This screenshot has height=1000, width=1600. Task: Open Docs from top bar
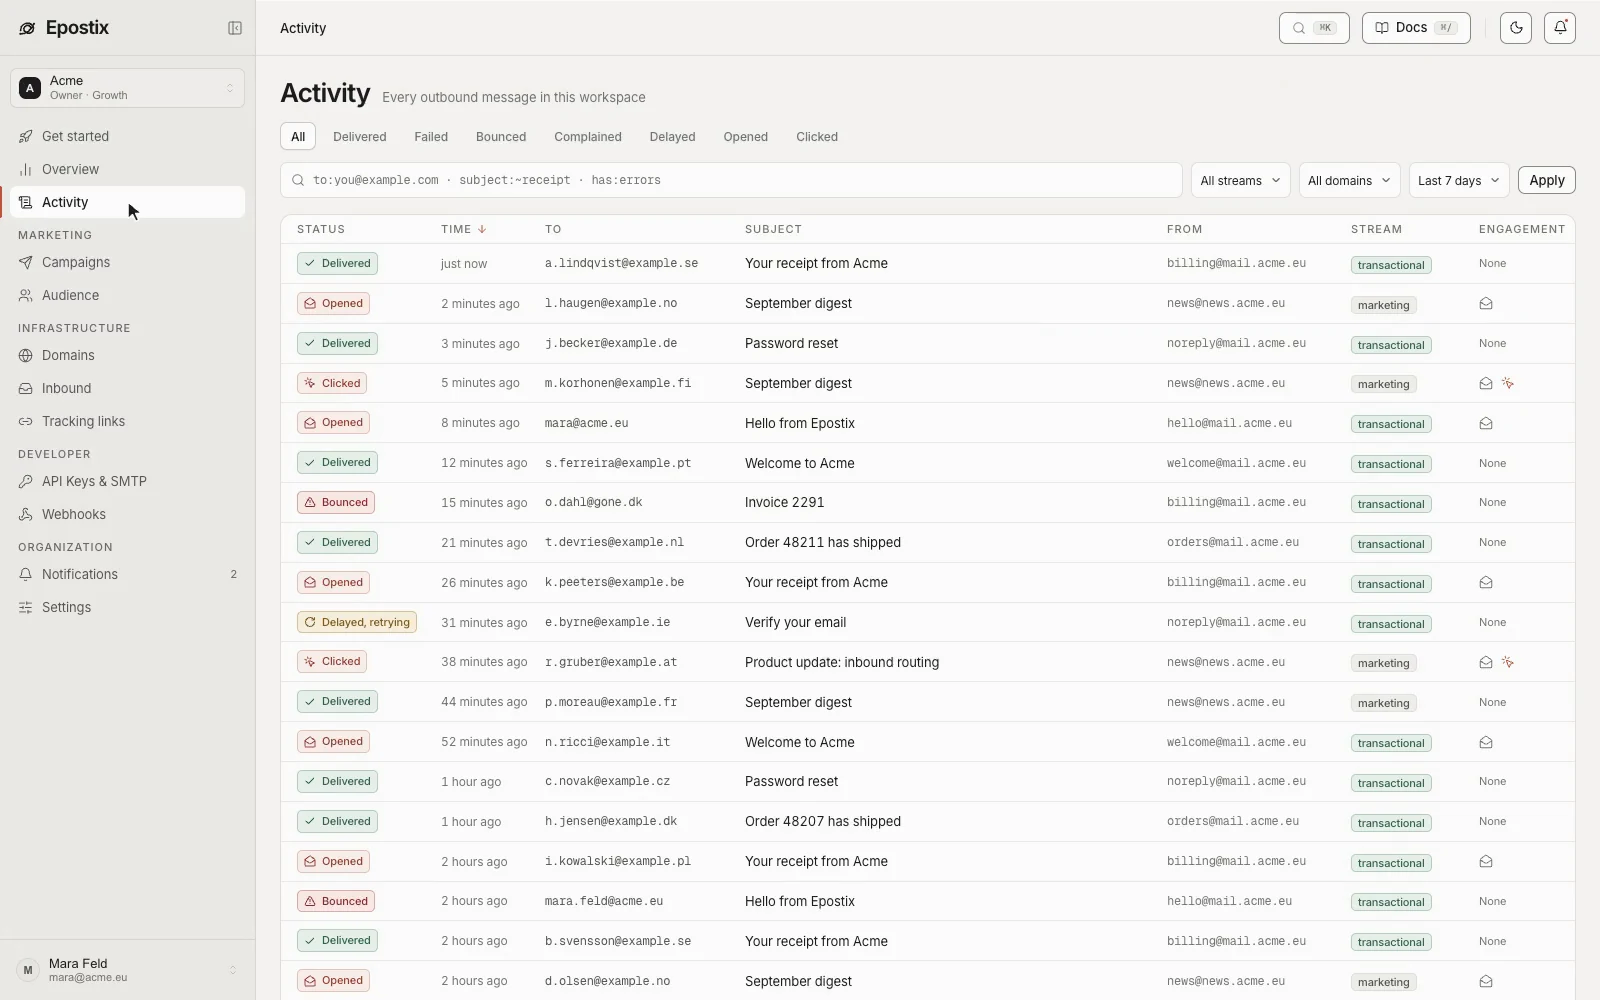[x=1416, y=28]
